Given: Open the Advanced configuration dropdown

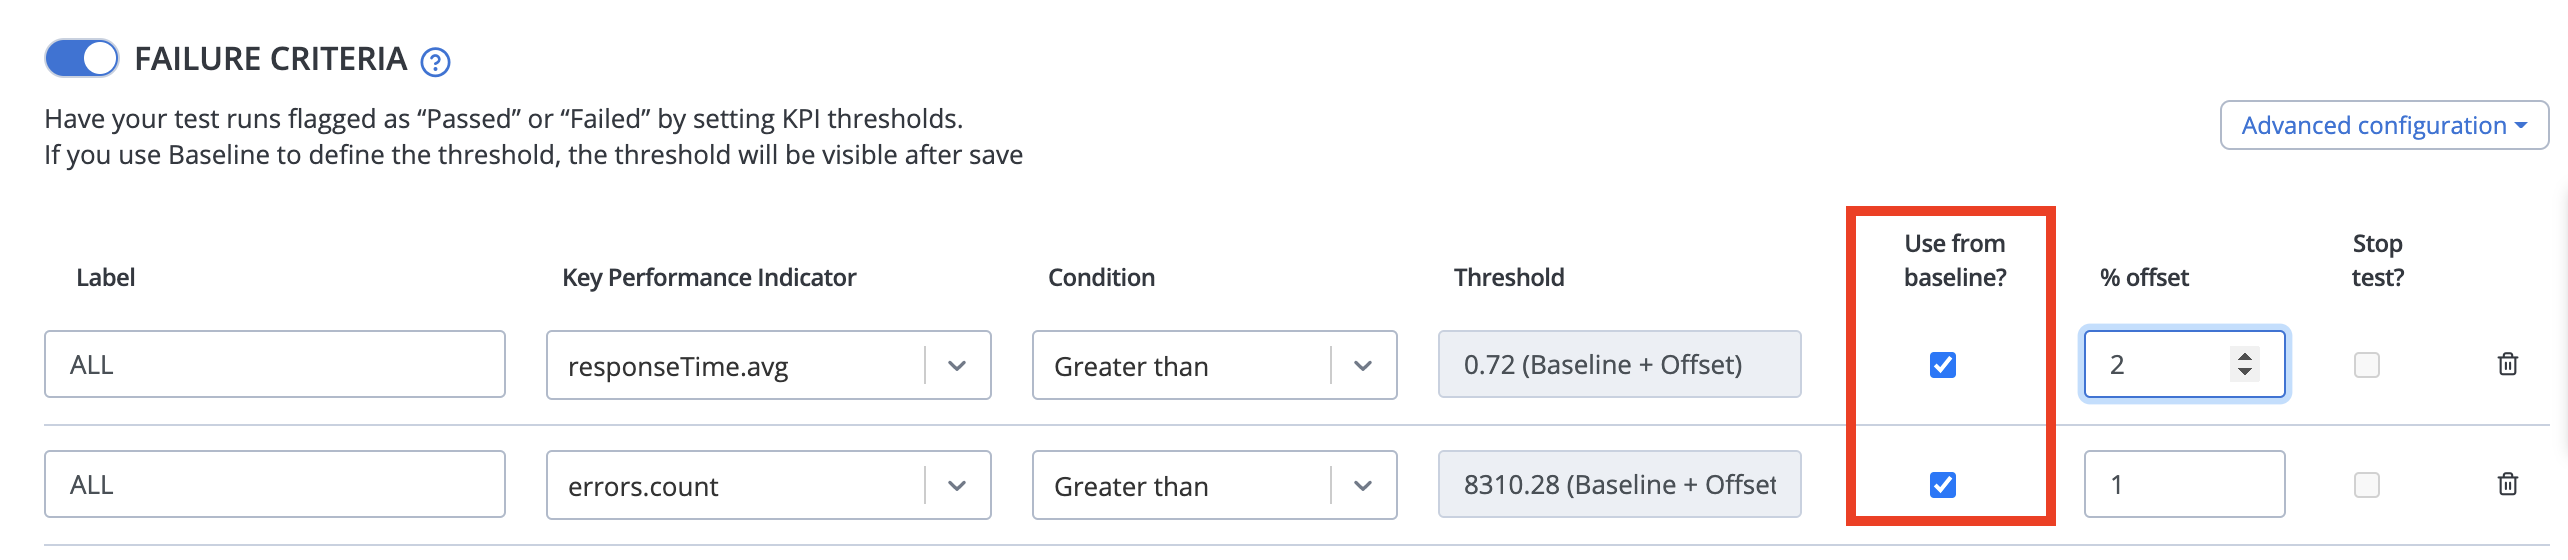Looking at the screenshot, I should pyautogui.click(x=2384, y=125).
